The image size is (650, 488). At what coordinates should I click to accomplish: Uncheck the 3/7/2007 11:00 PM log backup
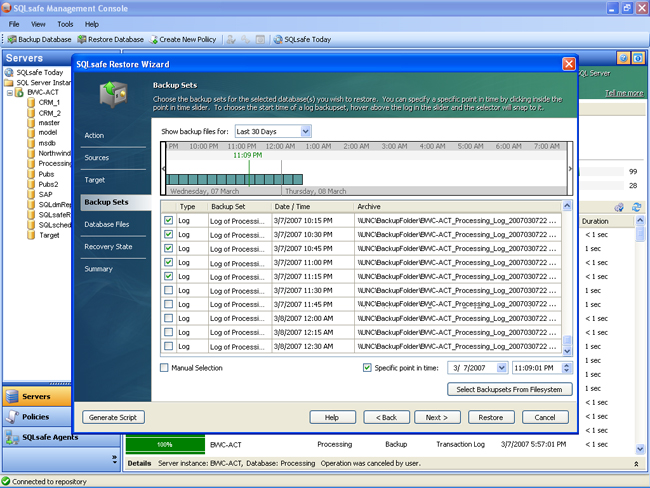[168, 262]
